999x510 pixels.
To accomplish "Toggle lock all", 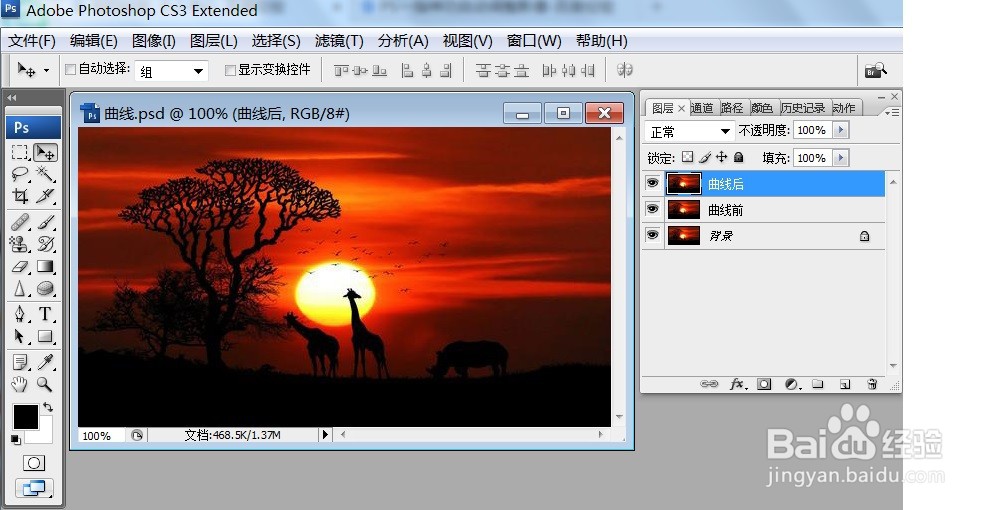I will [738, 157].
